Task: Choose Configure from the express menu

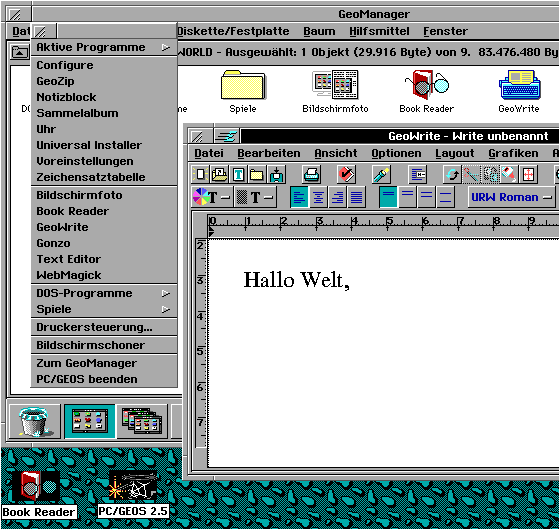Action: tap(104, 65)
